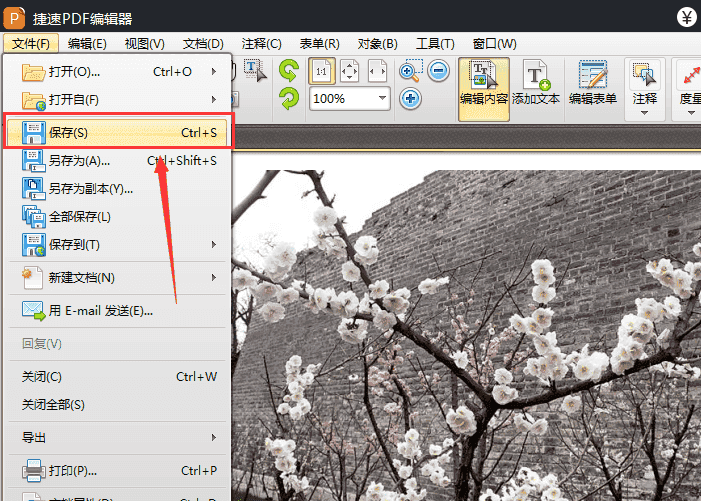Choose 关闭(C) in the file menu
The image size is (701, 501).
pyautogui.click(x=117, y=376)
